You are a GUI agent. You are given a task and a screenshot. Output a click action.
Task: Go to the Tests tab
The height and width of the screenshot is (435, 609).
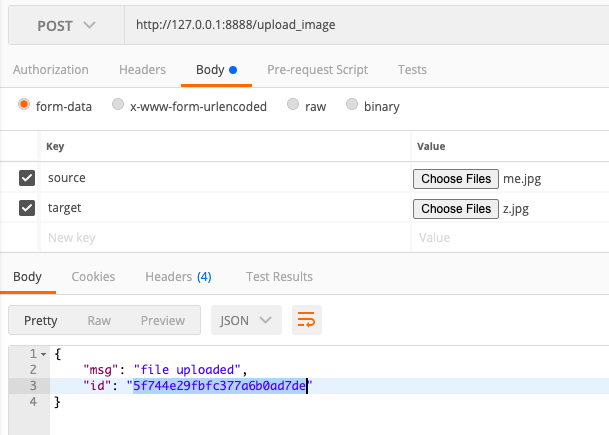click(412, 70)
